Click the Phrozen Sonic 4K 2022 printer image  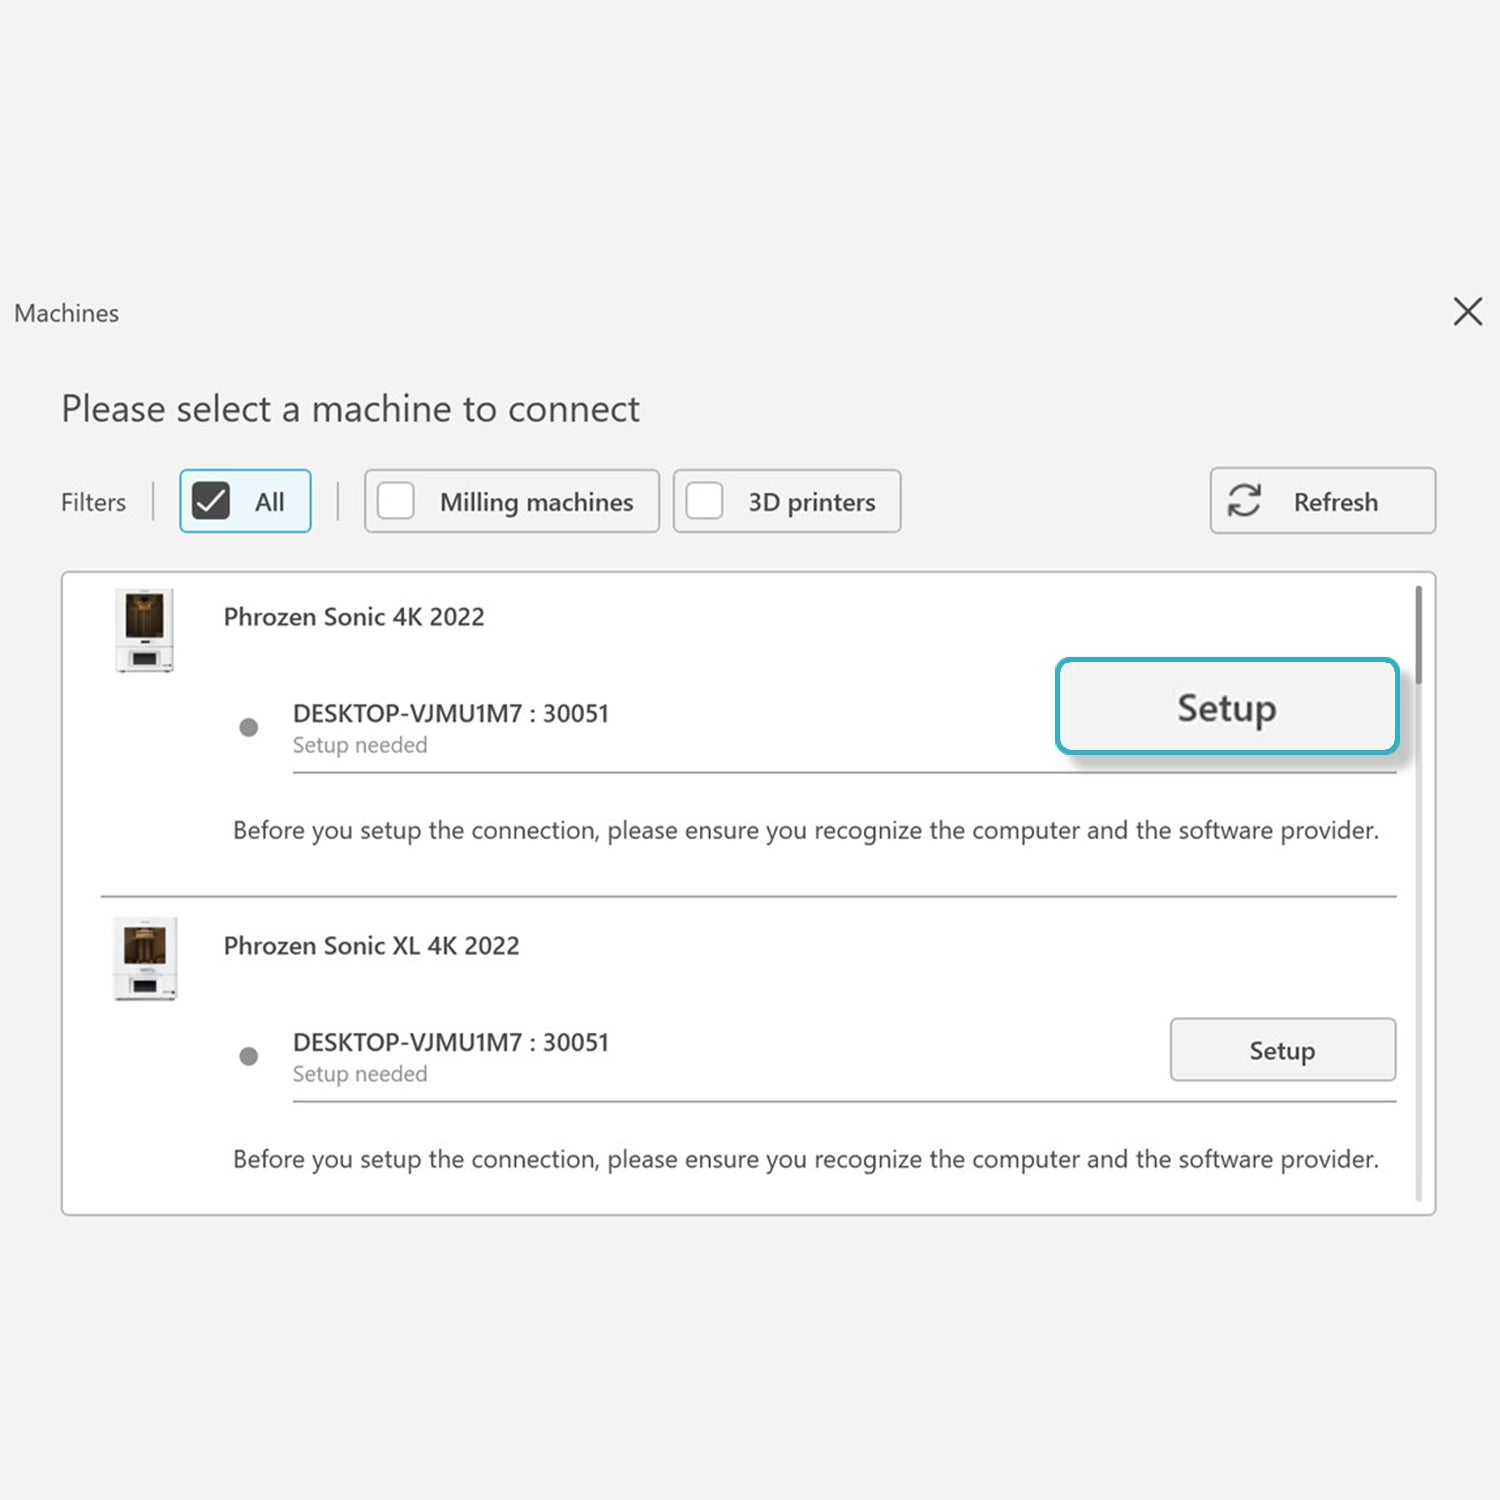[145, 630]
